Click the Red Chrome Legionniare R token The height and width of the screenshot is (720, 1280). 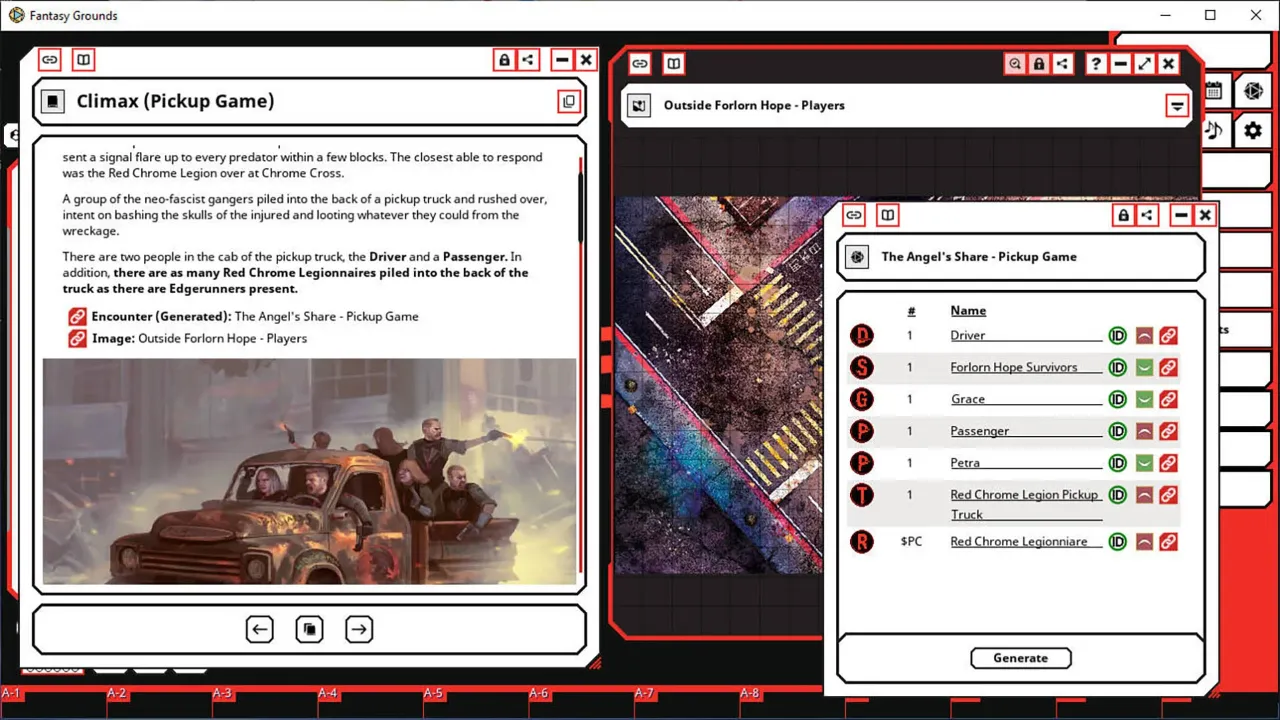tap(861, 542)
